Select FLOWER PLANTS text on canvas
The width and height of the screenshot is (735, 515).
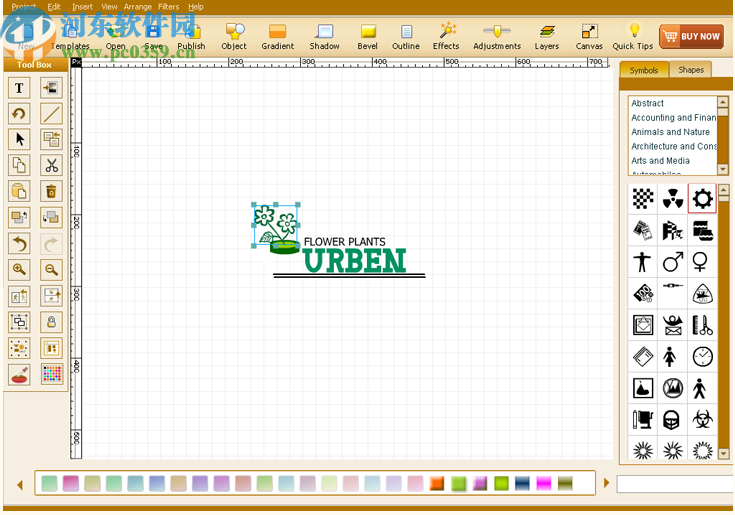[x=345, y=242]
